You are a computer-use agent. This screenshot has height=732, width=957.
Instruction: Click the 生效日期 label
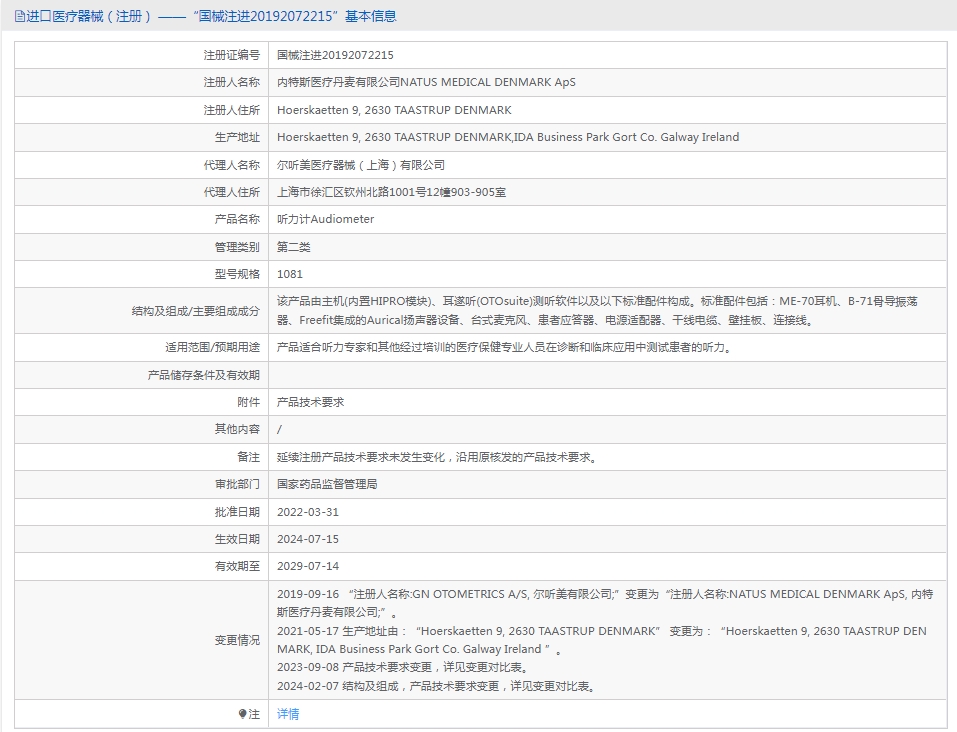[x=237, y=539]
